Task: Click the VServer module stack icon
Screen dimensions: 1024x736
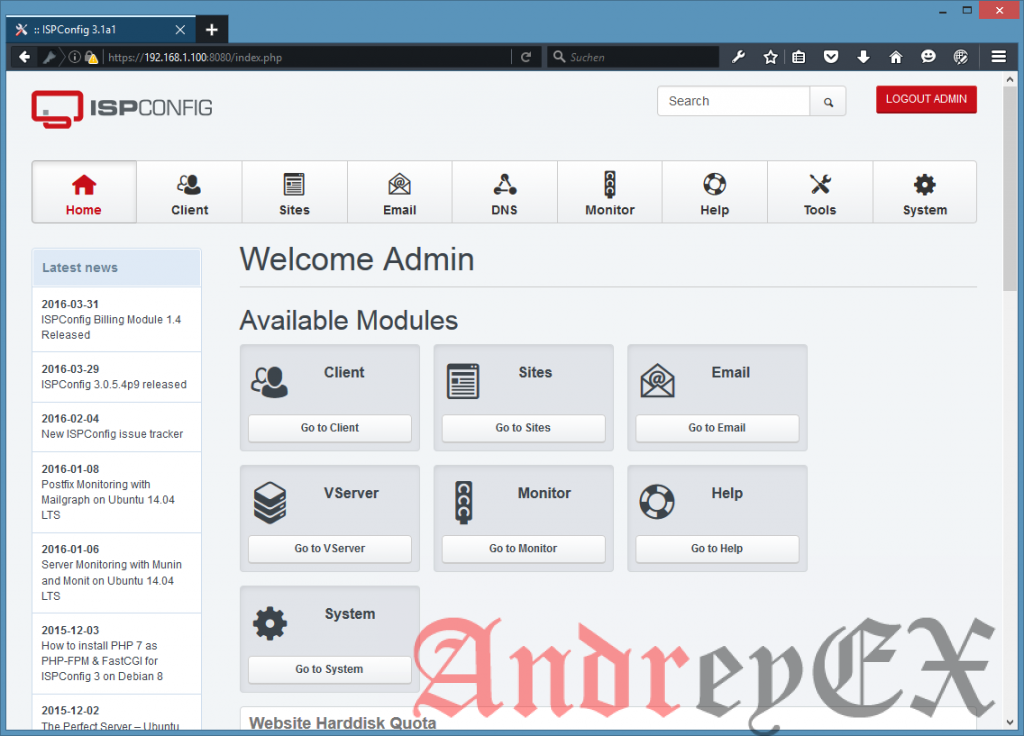Action: (x=270, y=502)
